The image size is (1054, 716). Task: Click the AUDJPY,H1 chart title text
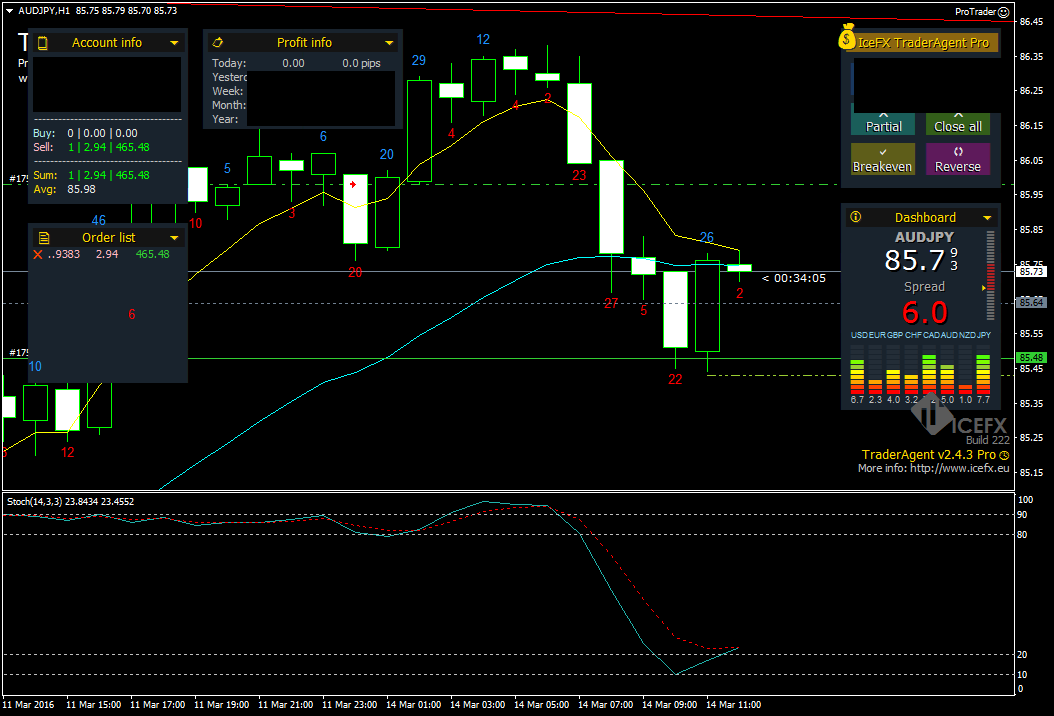coord(44,11)
